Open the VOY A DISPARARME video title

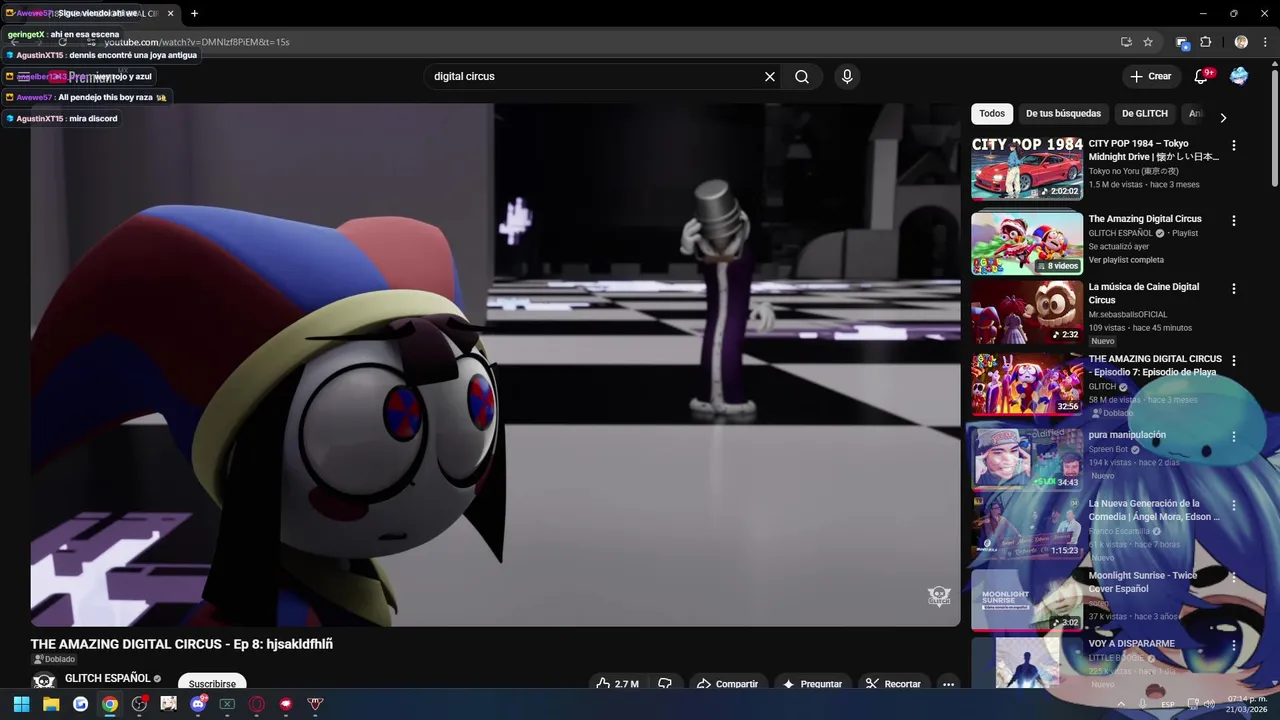click(1131, 643)
